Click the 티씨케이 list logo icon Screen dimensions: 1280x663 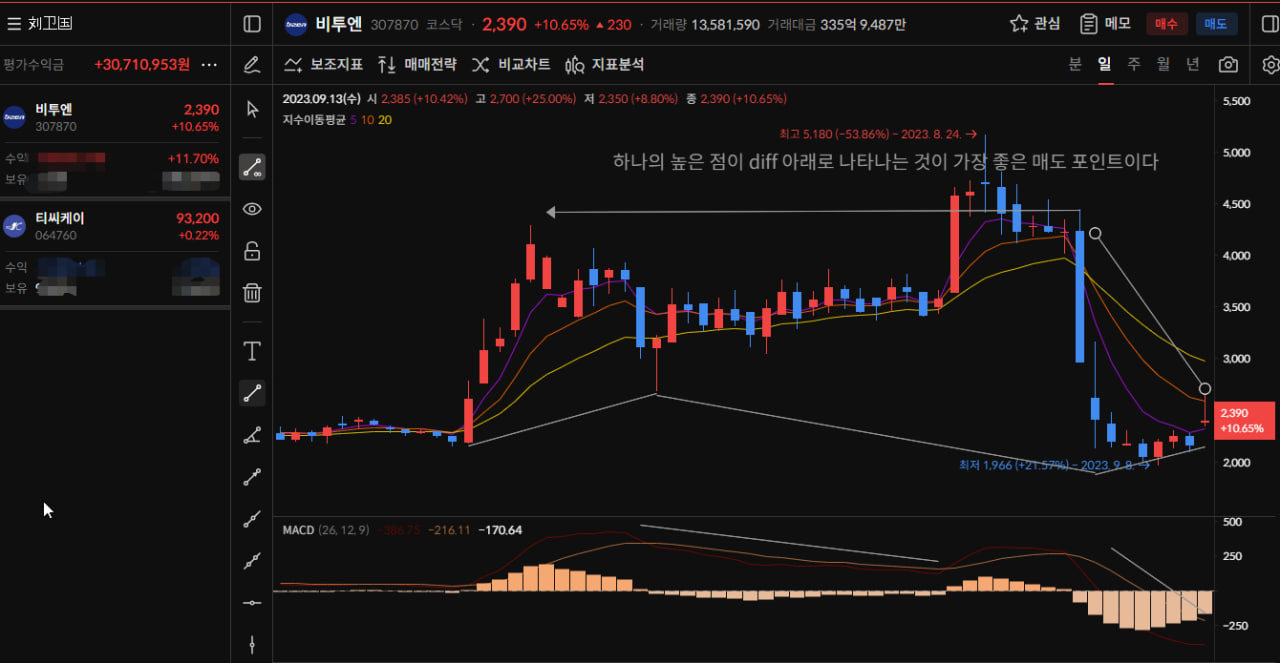click(14, 226)
